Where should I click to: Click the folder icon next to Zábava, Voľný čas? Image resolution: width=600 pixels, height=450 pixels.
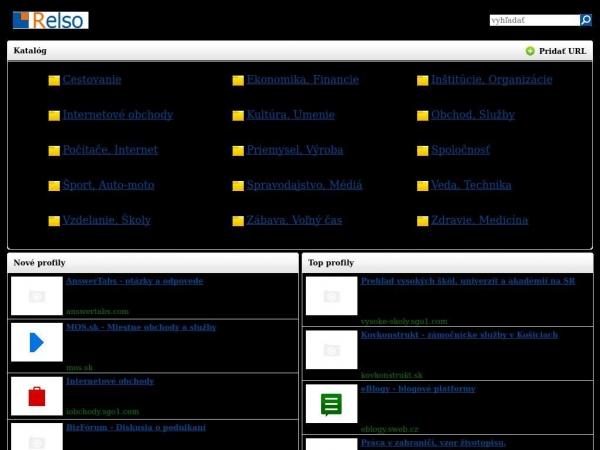tap(238, 221)
